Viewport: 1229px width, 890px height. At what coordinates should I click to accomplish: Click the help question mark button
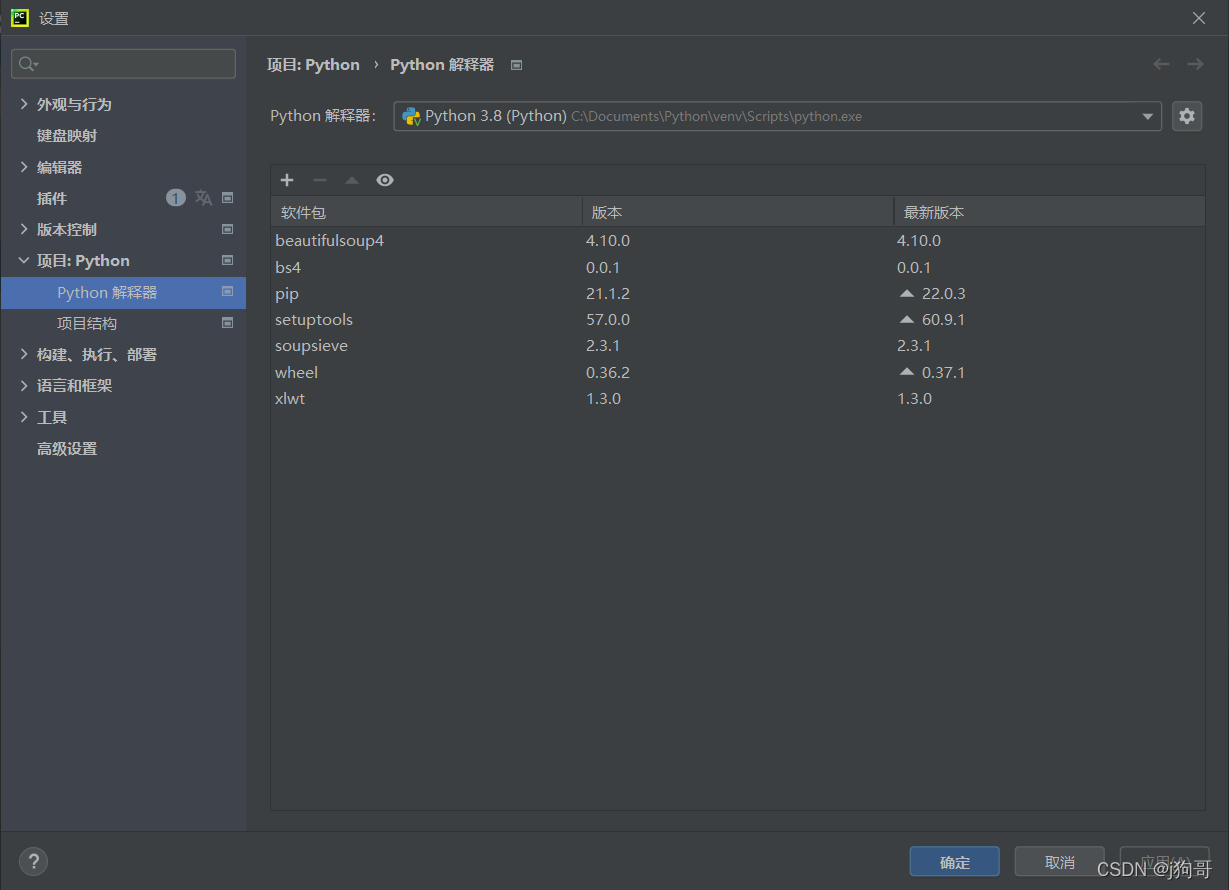point(33,861)
